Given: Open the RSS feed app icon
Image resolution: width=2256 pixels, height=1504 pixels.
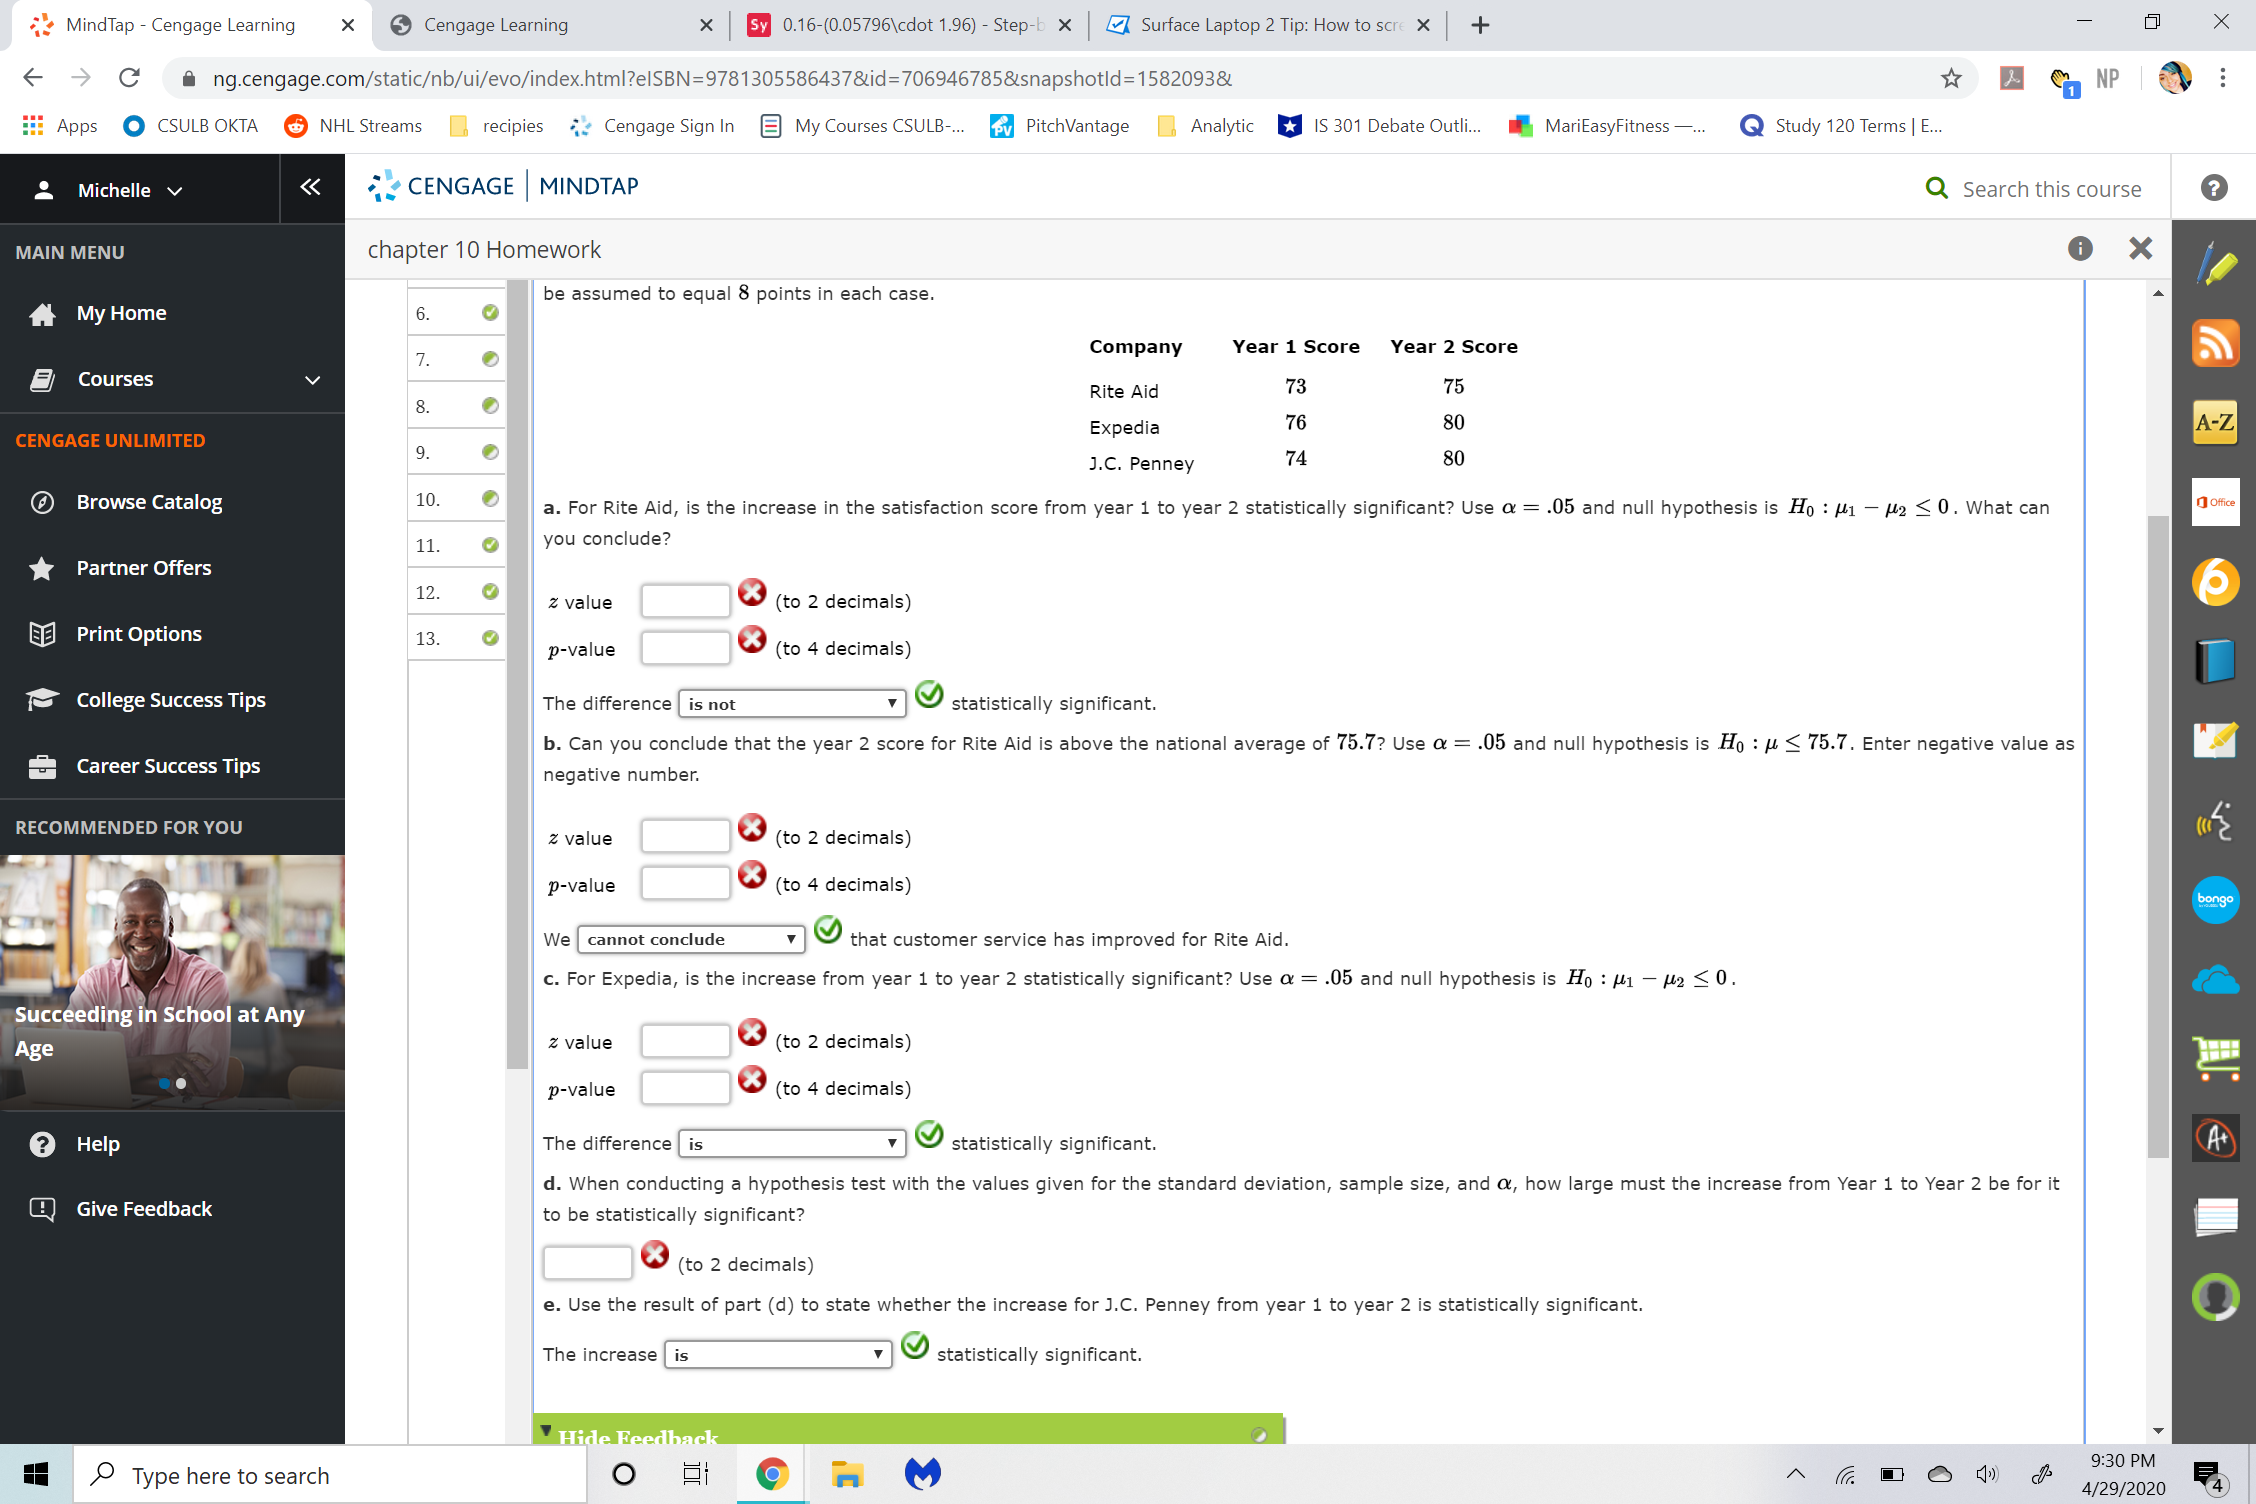Looking at the screenshot, I should point(2214,344).
